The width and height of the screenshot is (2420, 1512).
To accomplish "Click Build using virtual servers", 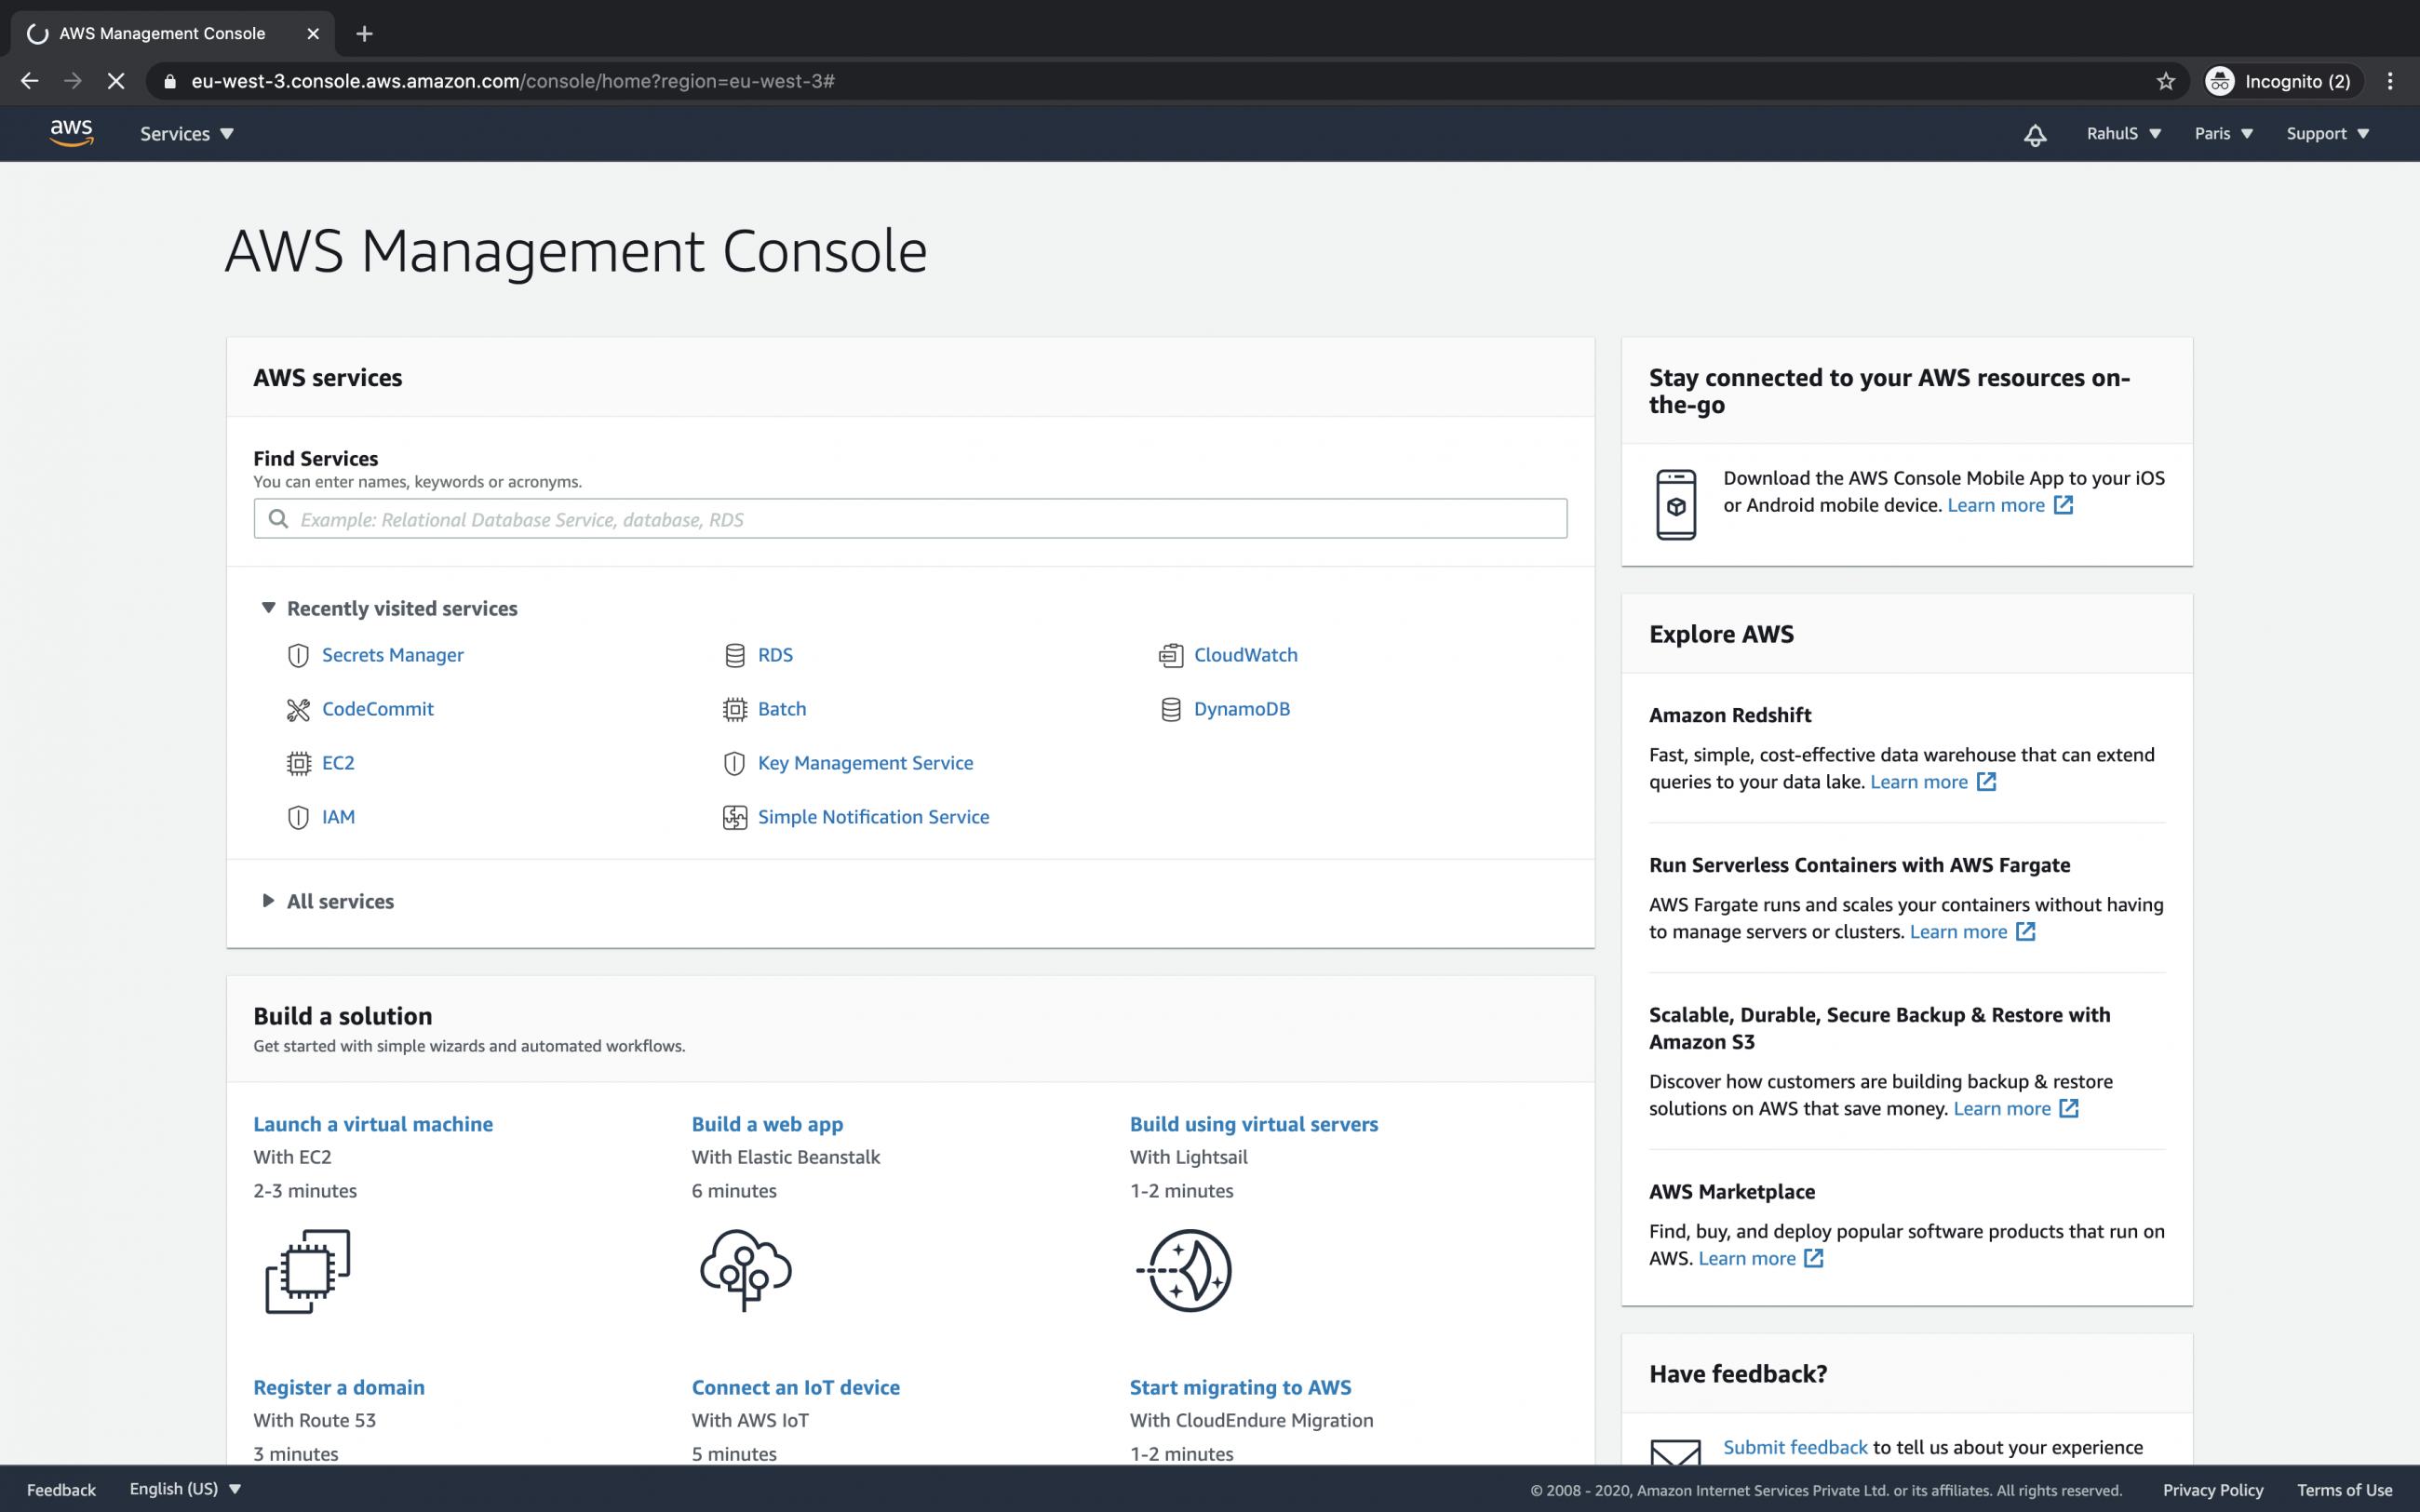I will click(x=1253, y=1124).
